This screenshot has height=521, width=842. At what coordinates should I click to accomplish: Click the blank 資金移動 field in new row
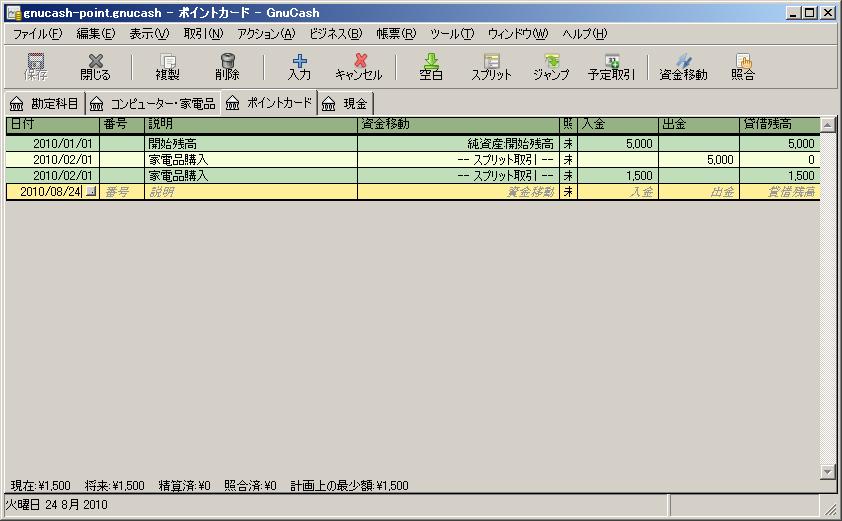[458, 192]
